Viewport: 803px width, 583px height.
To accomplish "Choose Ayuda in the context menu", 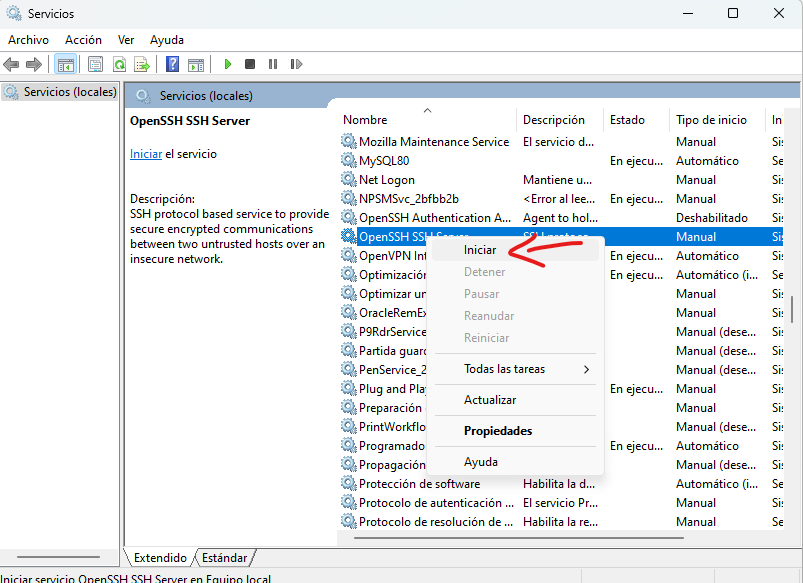I will pyautogui.click(x=515, y=462).
